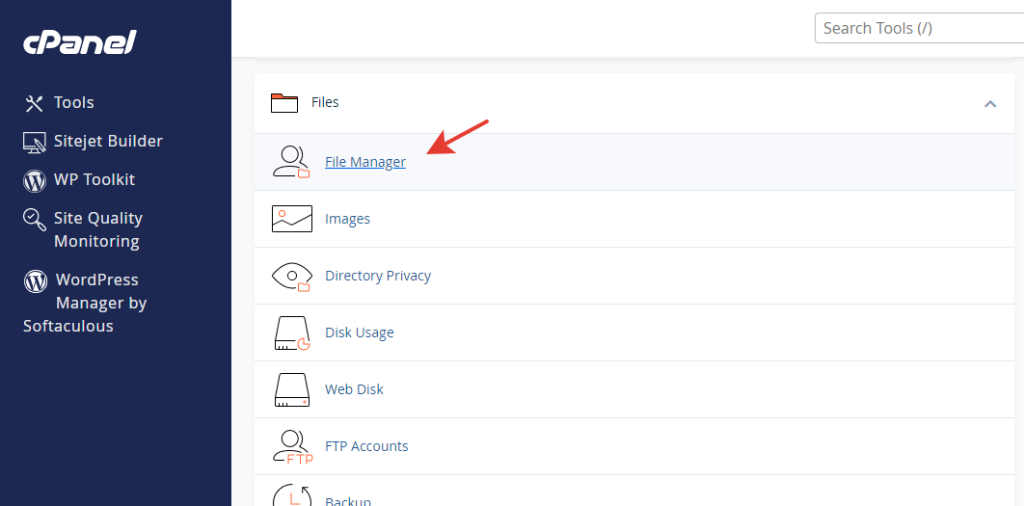This screenshot has width=1024, height=506.
Task: Open WP Toolkit from sidebar
Action: 94,180
